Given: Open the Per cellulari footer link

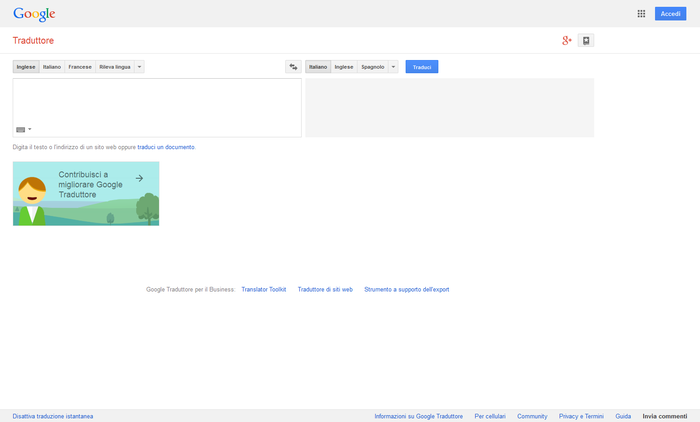Looking at the screenshot, I should pyautogui.click(x=490, y=416).
